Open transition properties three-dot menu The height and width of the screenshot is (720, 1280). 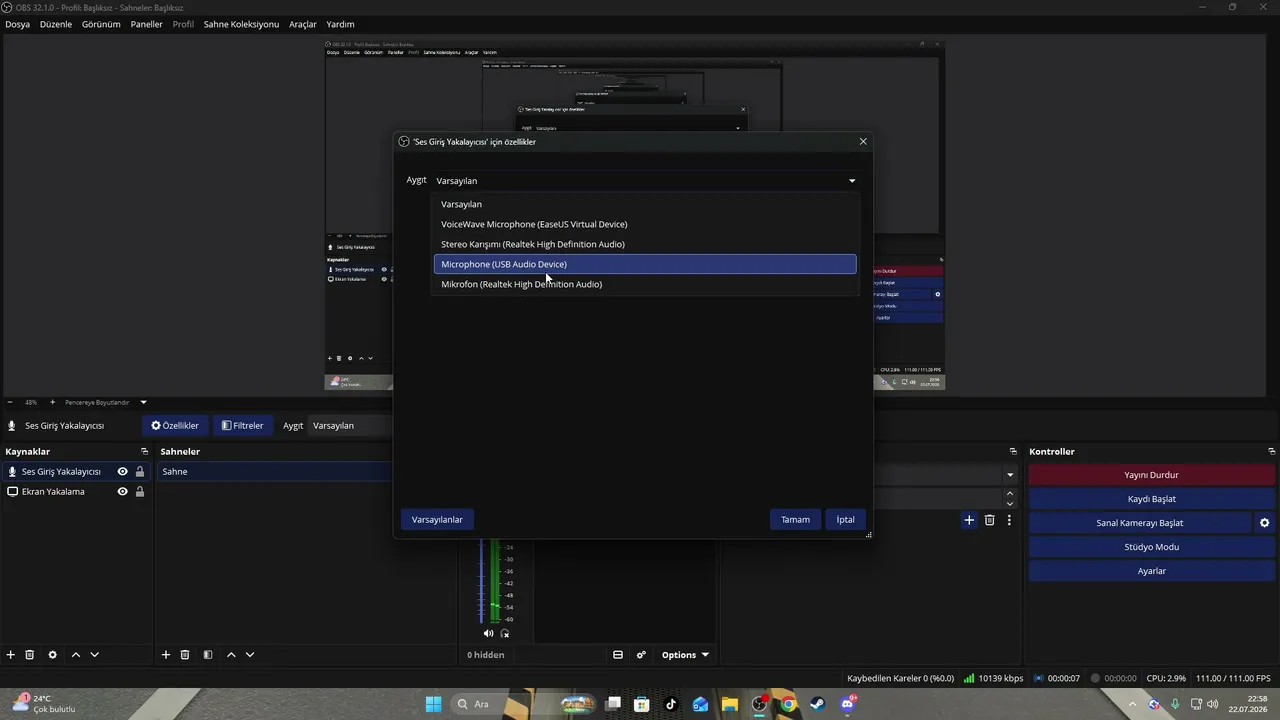click(x=1009, y=520)
